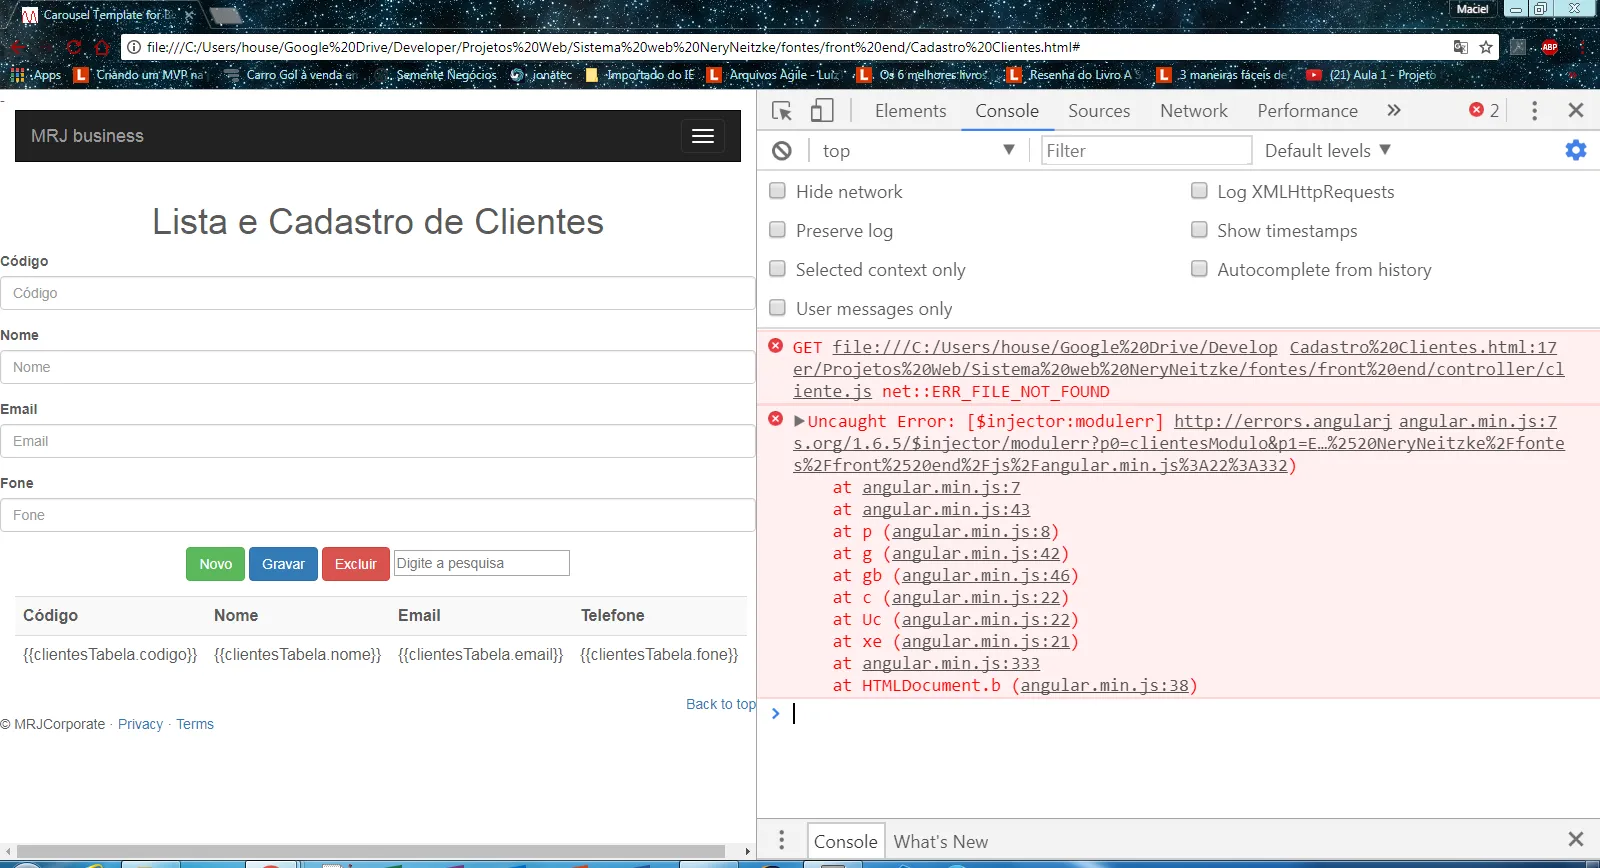
Task: Click the console Filter input
Action: pos(1146,150)
